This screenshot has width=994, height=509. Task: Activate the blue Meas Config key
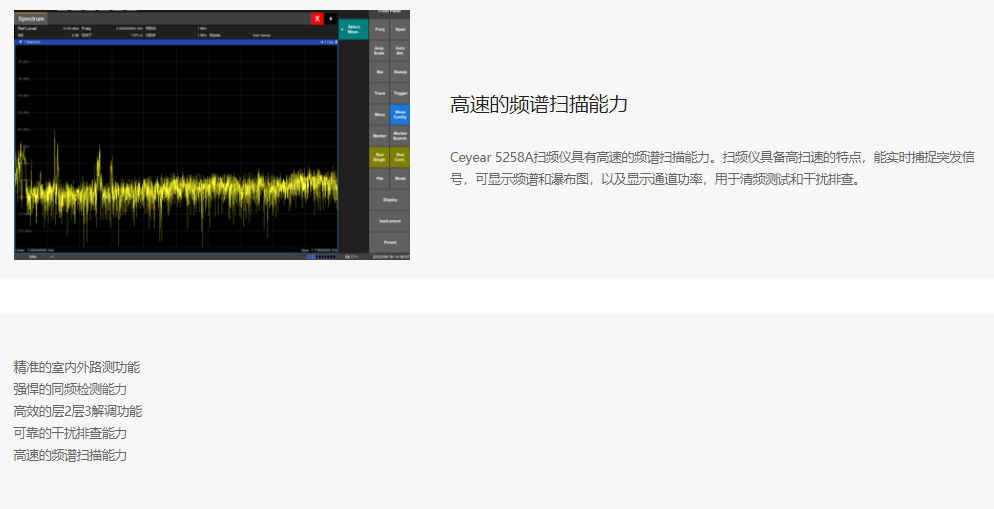pyautogui.click(x=400, y=114)
